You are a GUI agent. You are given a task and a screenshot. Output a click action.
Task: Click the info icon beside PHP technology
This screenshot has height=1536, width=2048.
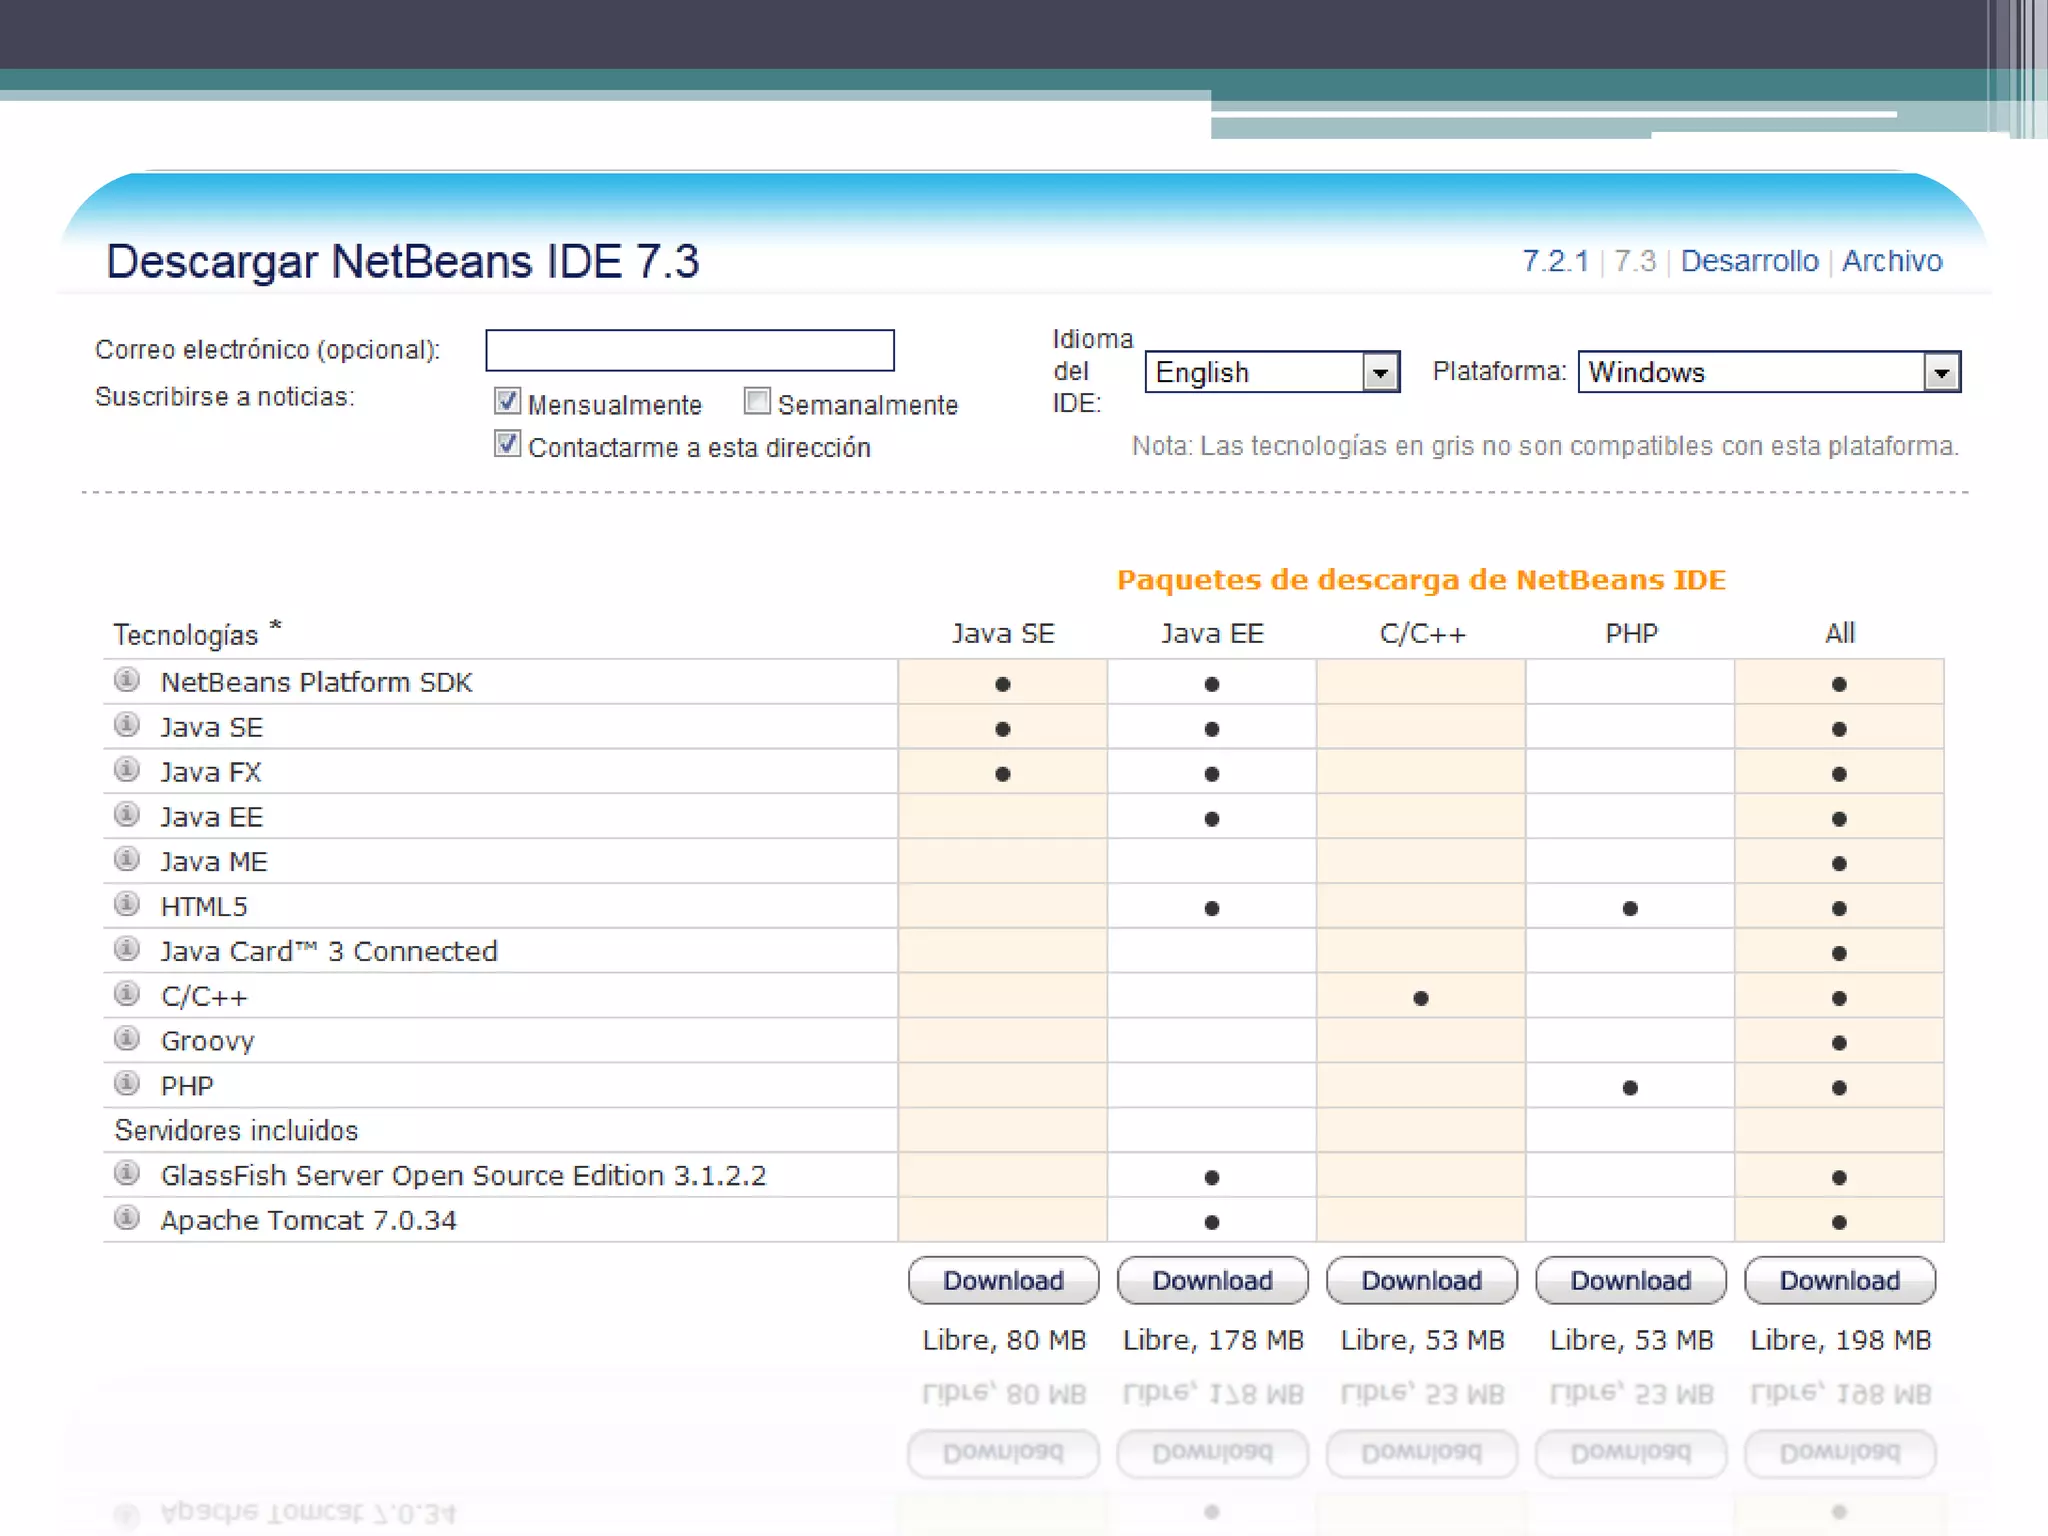(x=127, y=1084)
